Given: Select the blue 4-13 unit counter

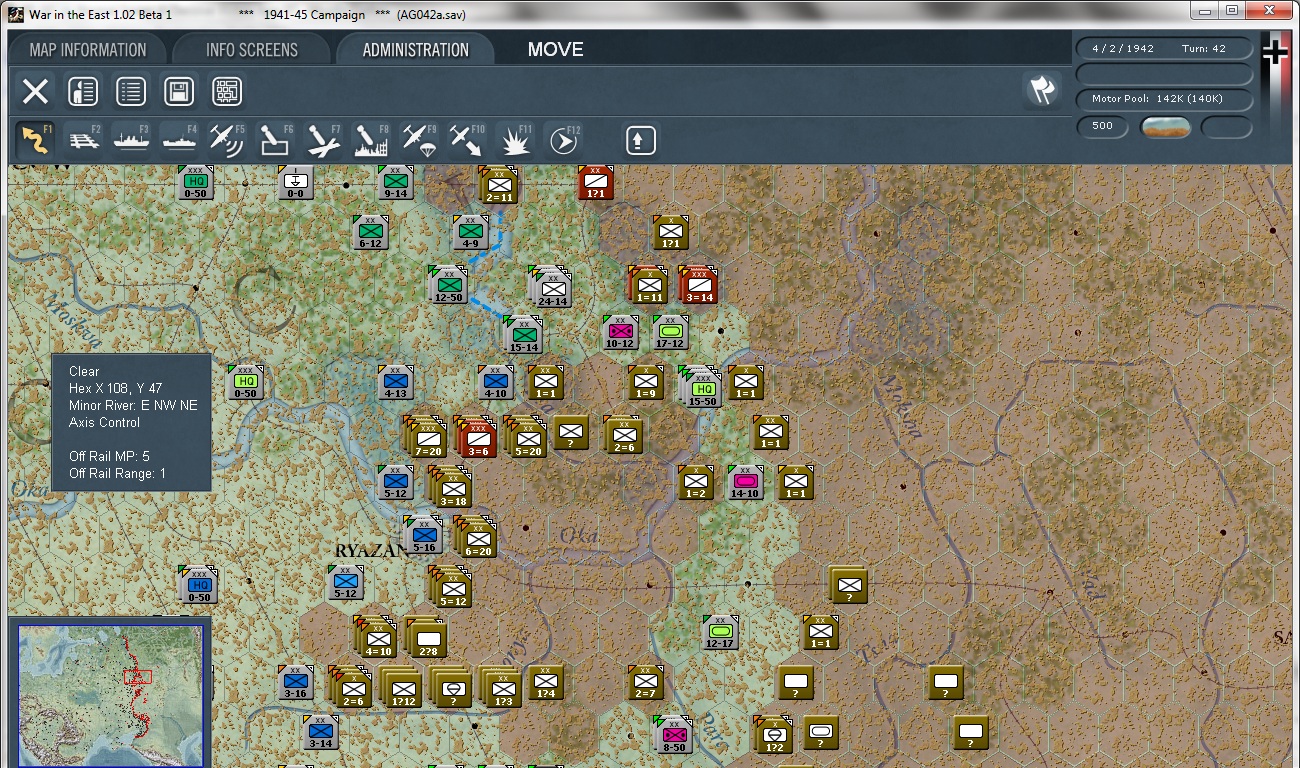Looking at the screenshot, I should point(395,382).
